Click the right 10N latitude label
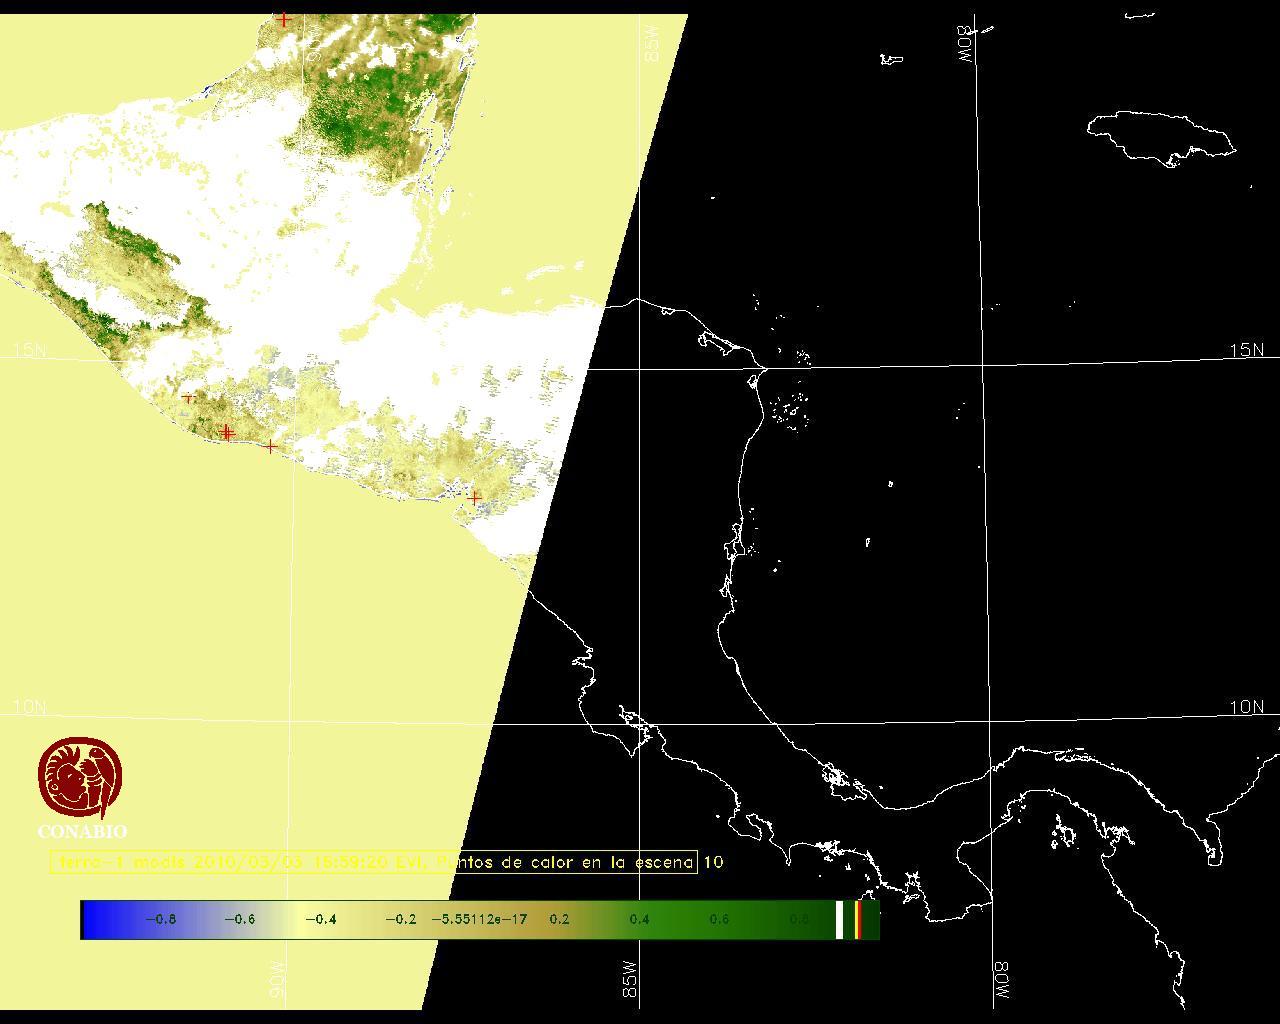The width and height of the screenshot is (1280, 1024). 1246,707
